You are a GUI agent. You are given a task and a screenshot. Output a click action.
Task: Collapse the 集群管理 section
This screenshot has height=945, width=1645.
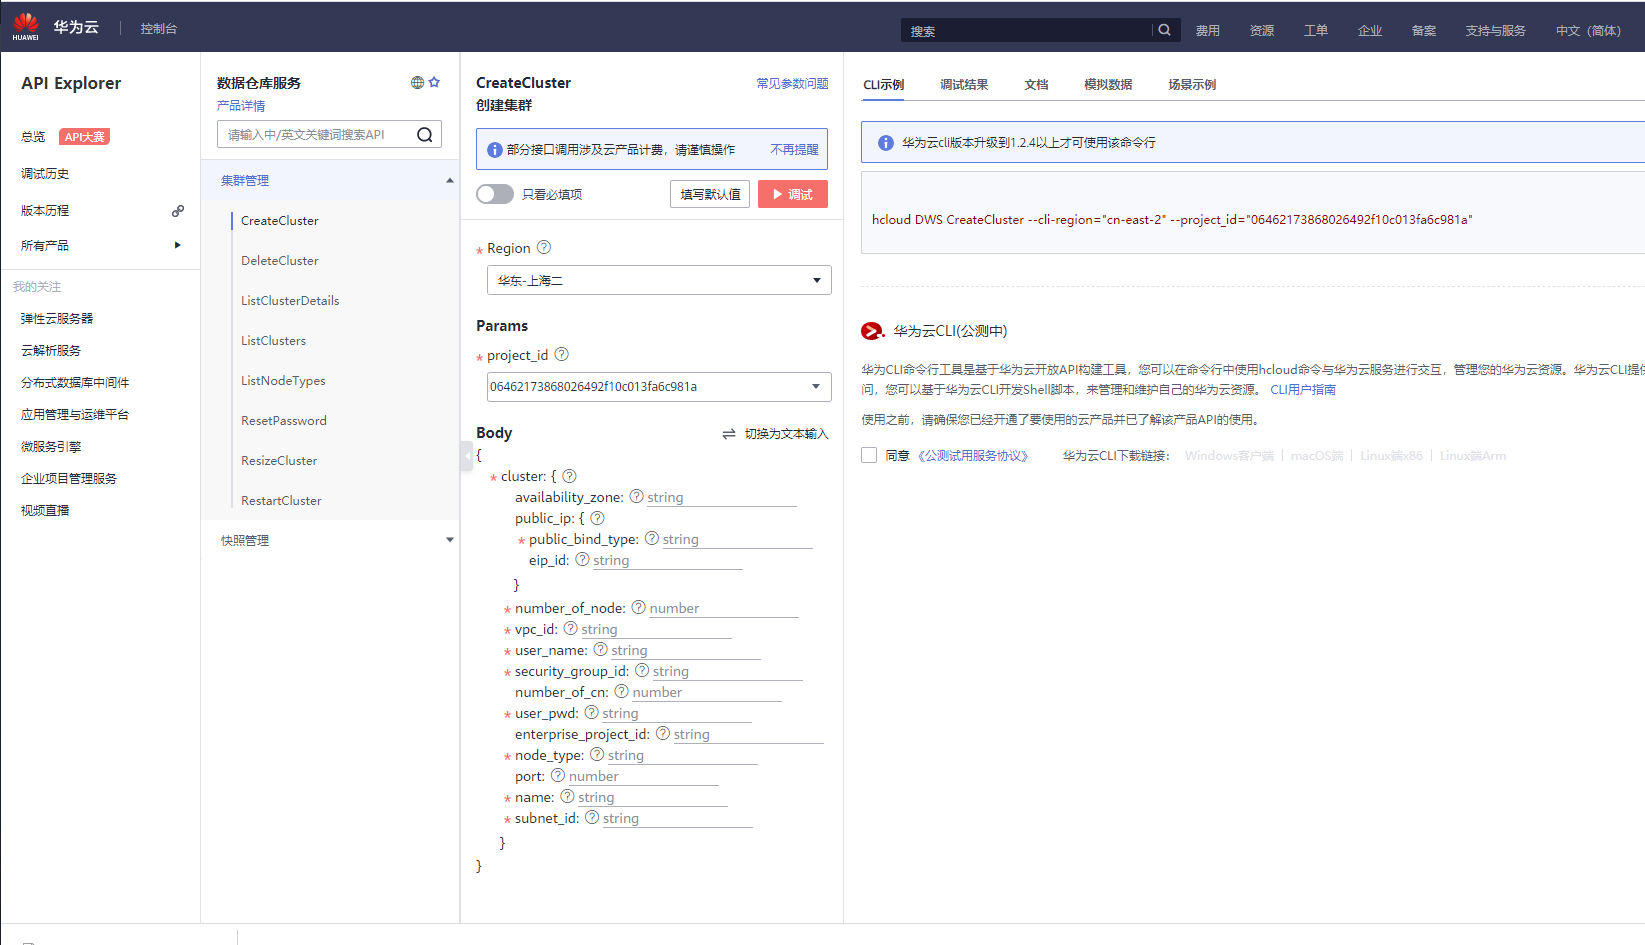coord(450,180)
